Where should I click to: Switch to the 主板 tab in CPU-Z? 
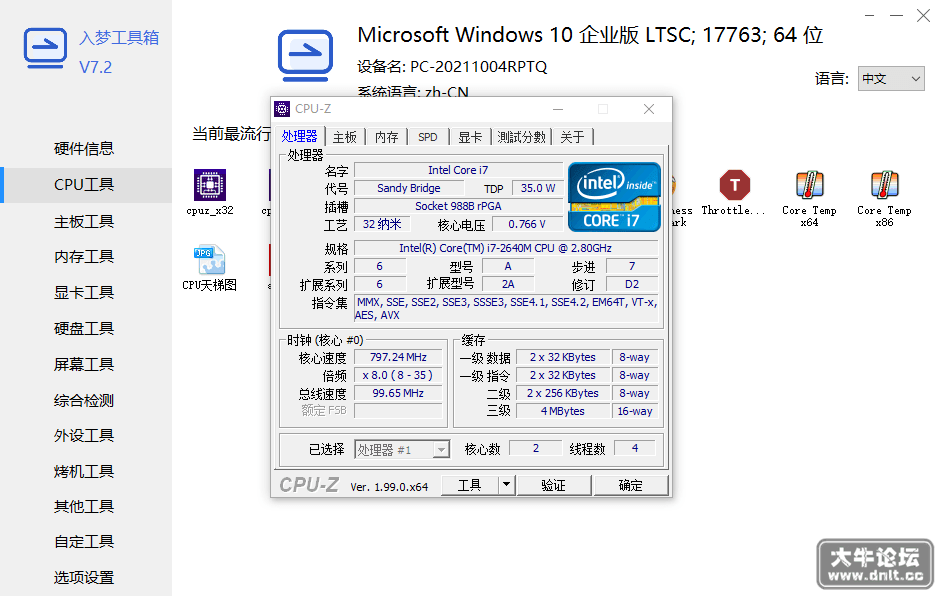coord(345,137)
